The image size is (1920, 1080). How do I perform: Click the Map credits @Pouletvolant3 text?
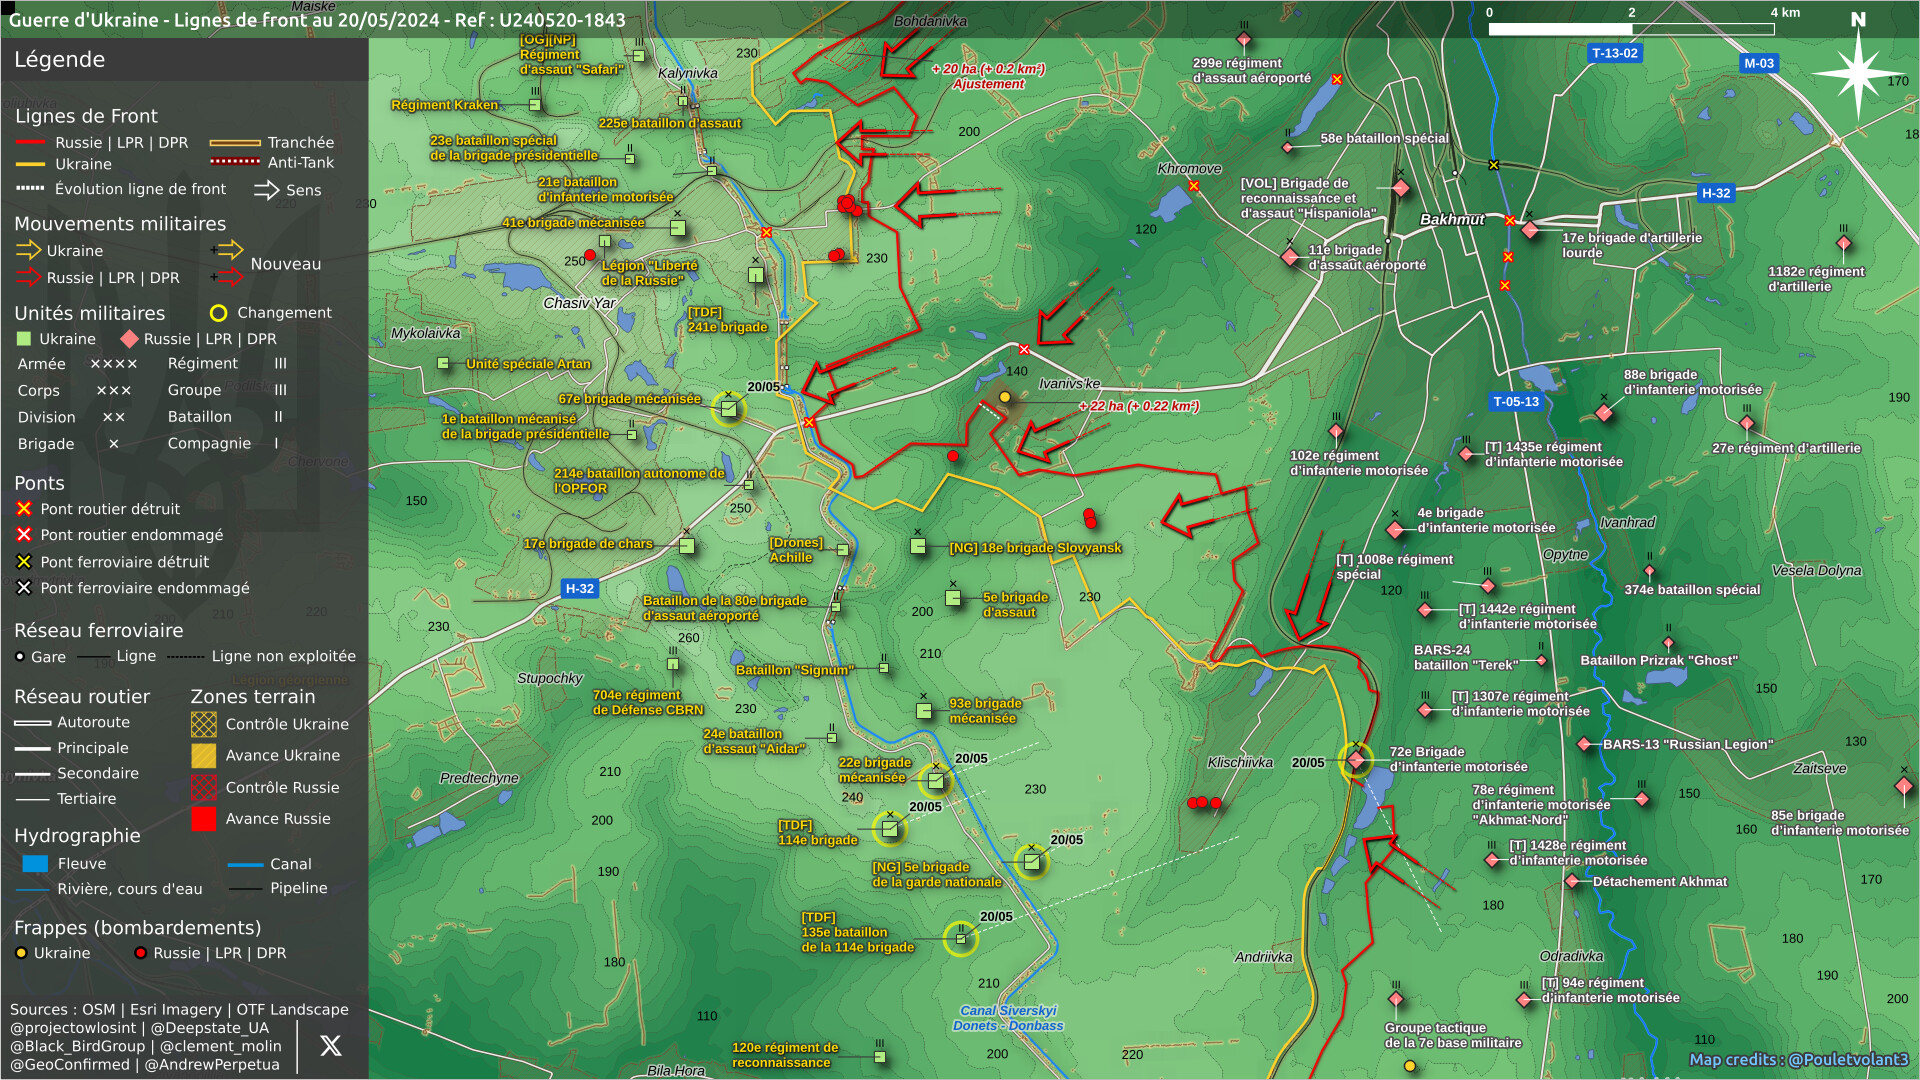(x=1798, y=1060)
